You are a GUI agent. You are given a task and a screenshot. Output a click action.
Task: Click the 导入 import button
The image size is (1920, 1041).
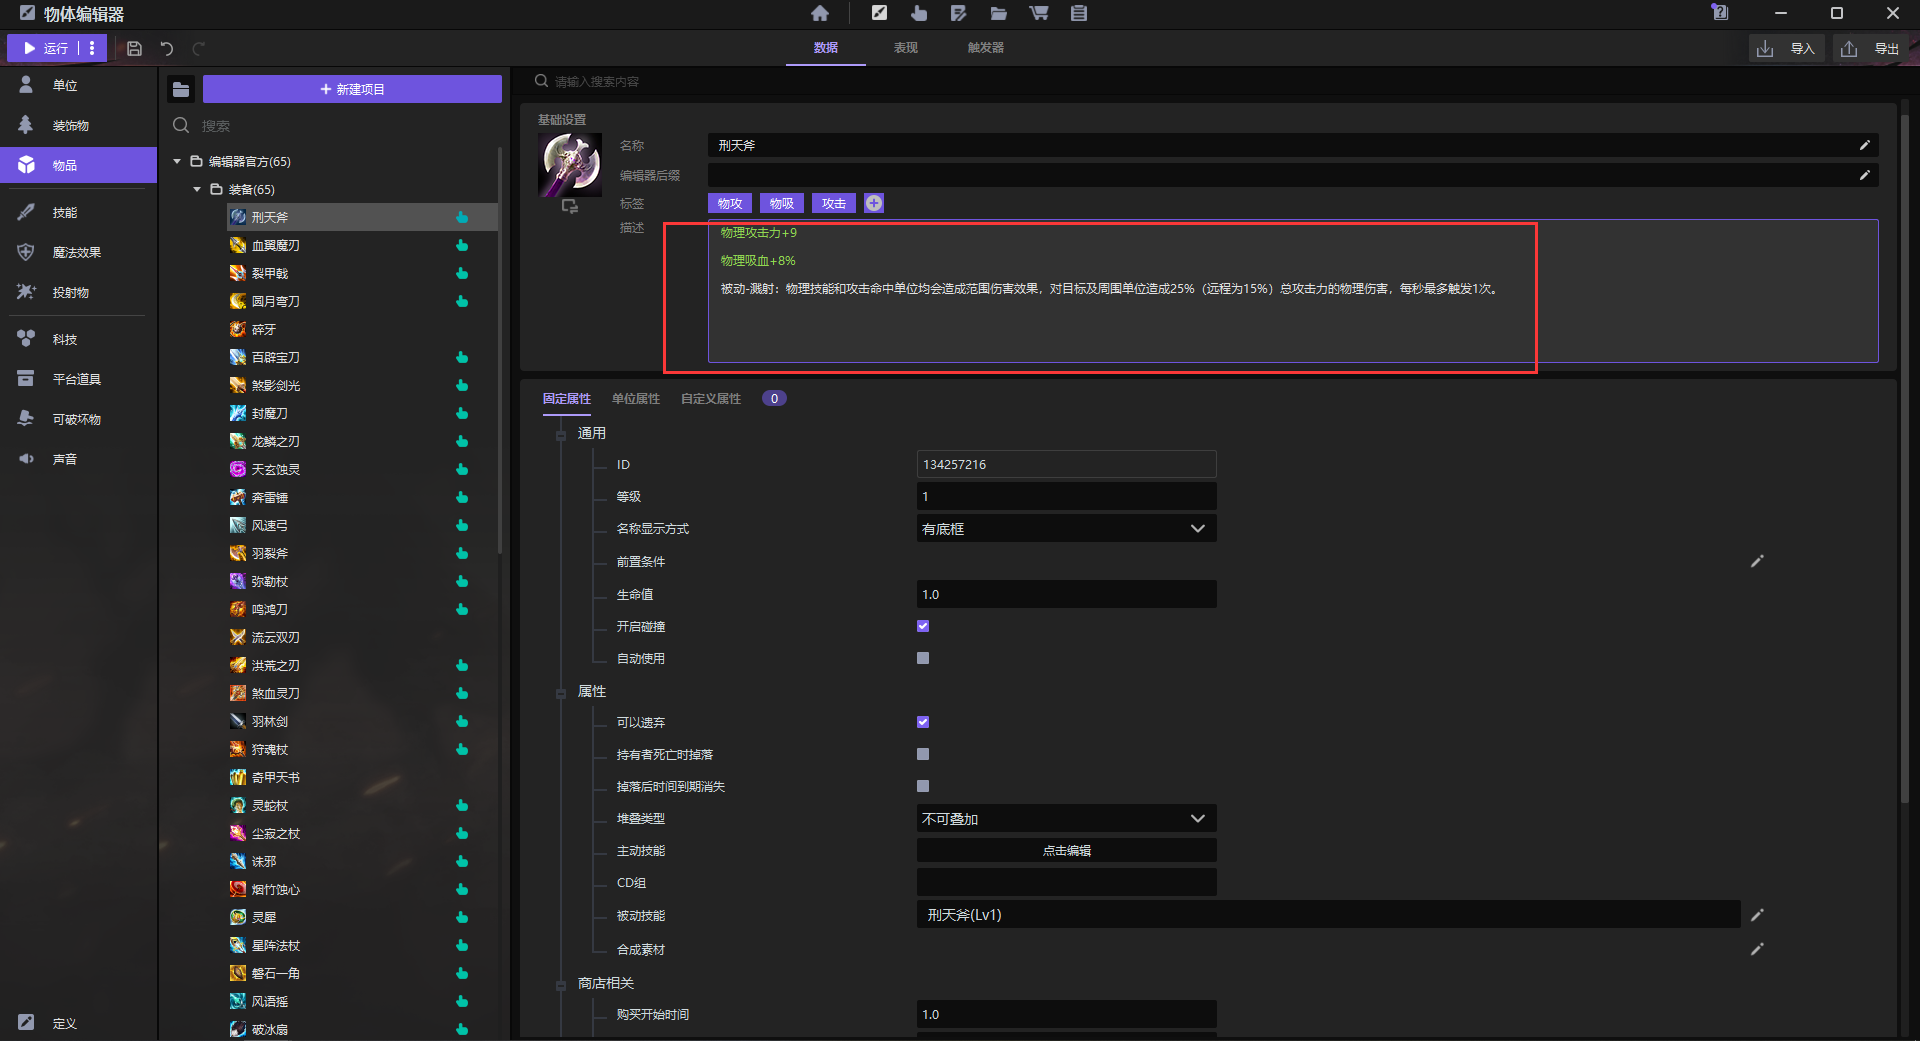coord(1787,48)
